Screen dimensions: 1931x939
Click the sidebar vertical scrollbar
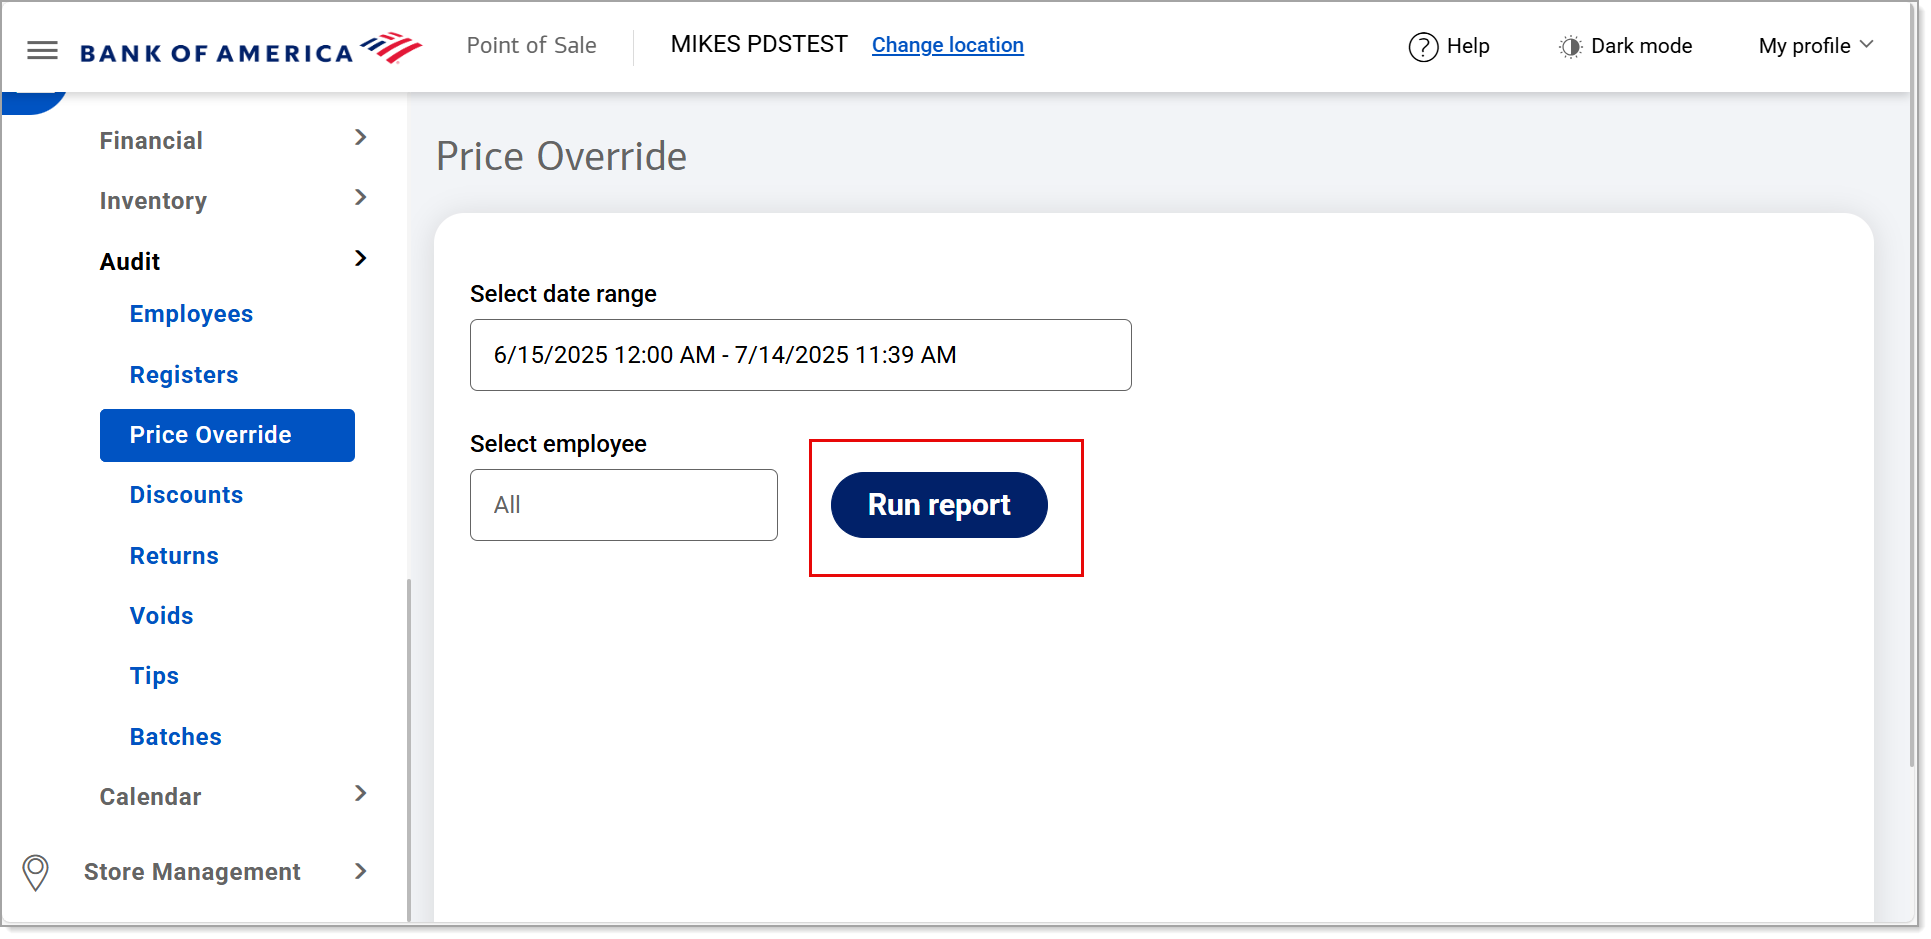coord(409,750)
